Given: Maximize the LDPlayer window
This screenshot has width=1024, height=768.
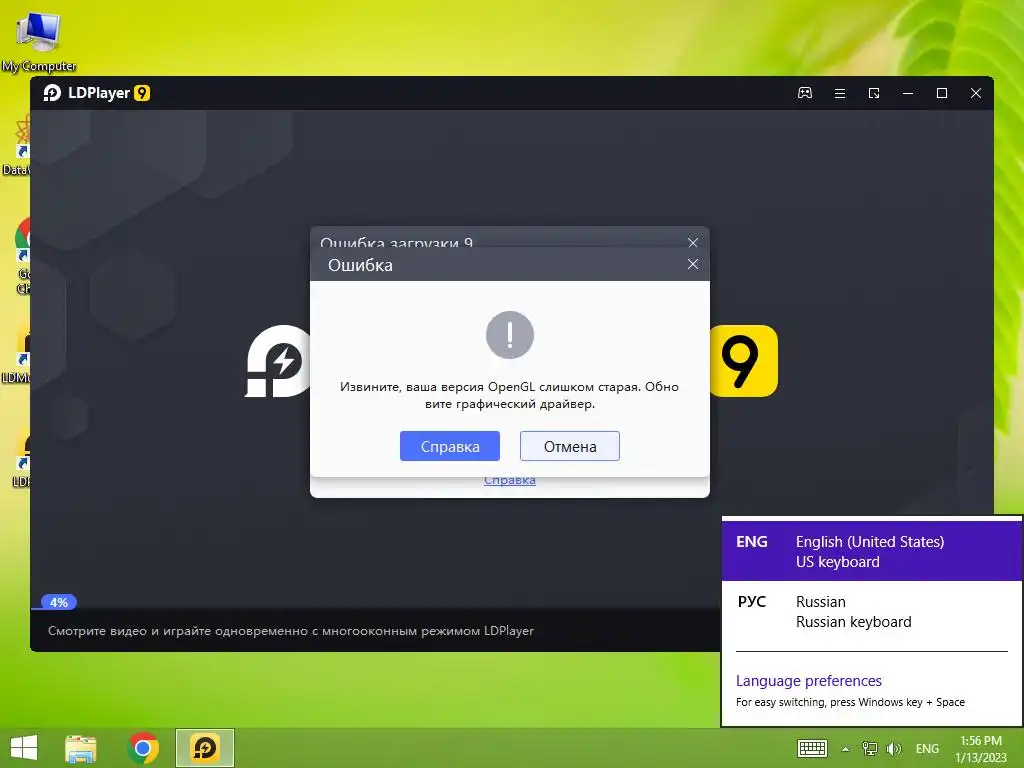Looking at the screenshot, I should [x=942, y=93].
